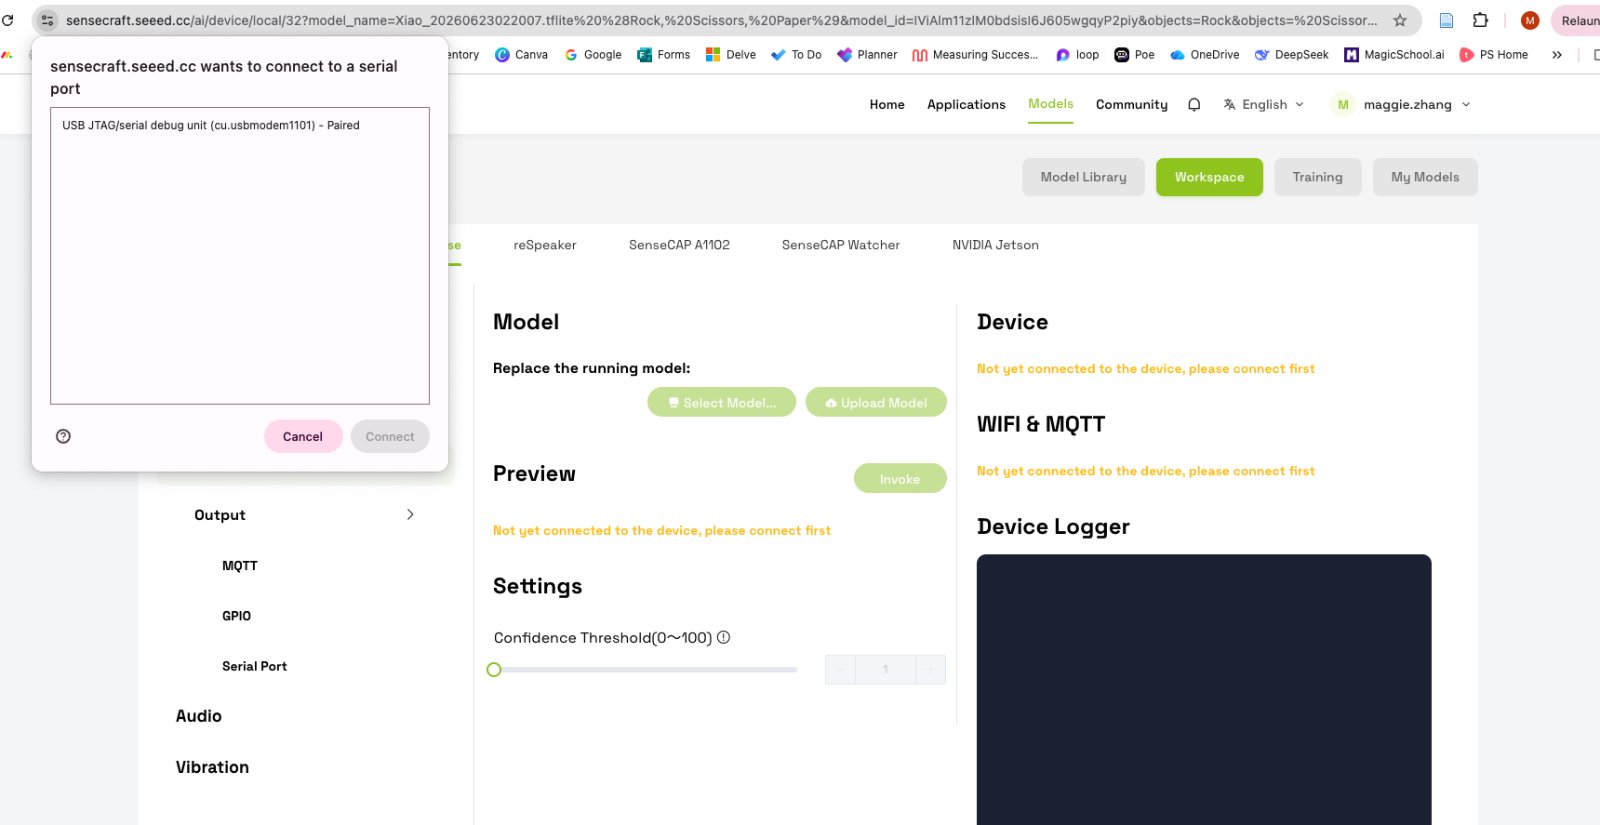Click the confidence threshold number field
The height and width of the screenshot is (825, 1600).
click(x=885, y=669)
